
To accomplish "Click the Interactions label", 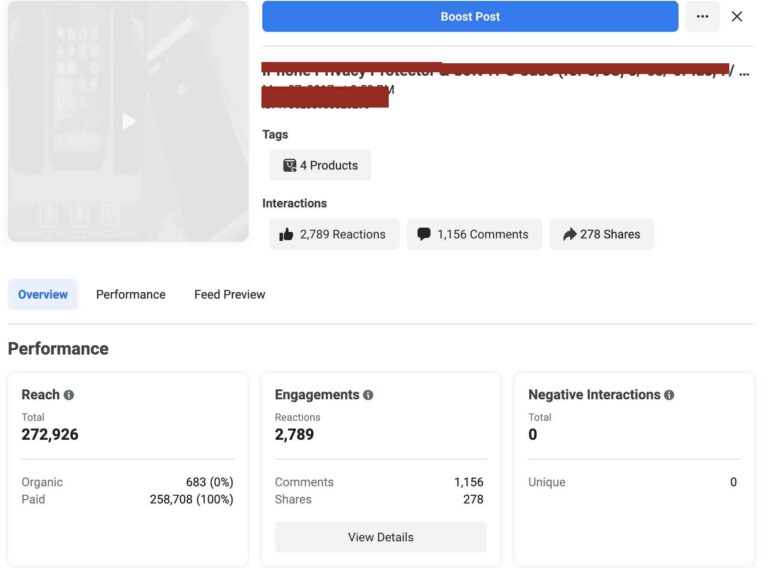I will point(294,203).
